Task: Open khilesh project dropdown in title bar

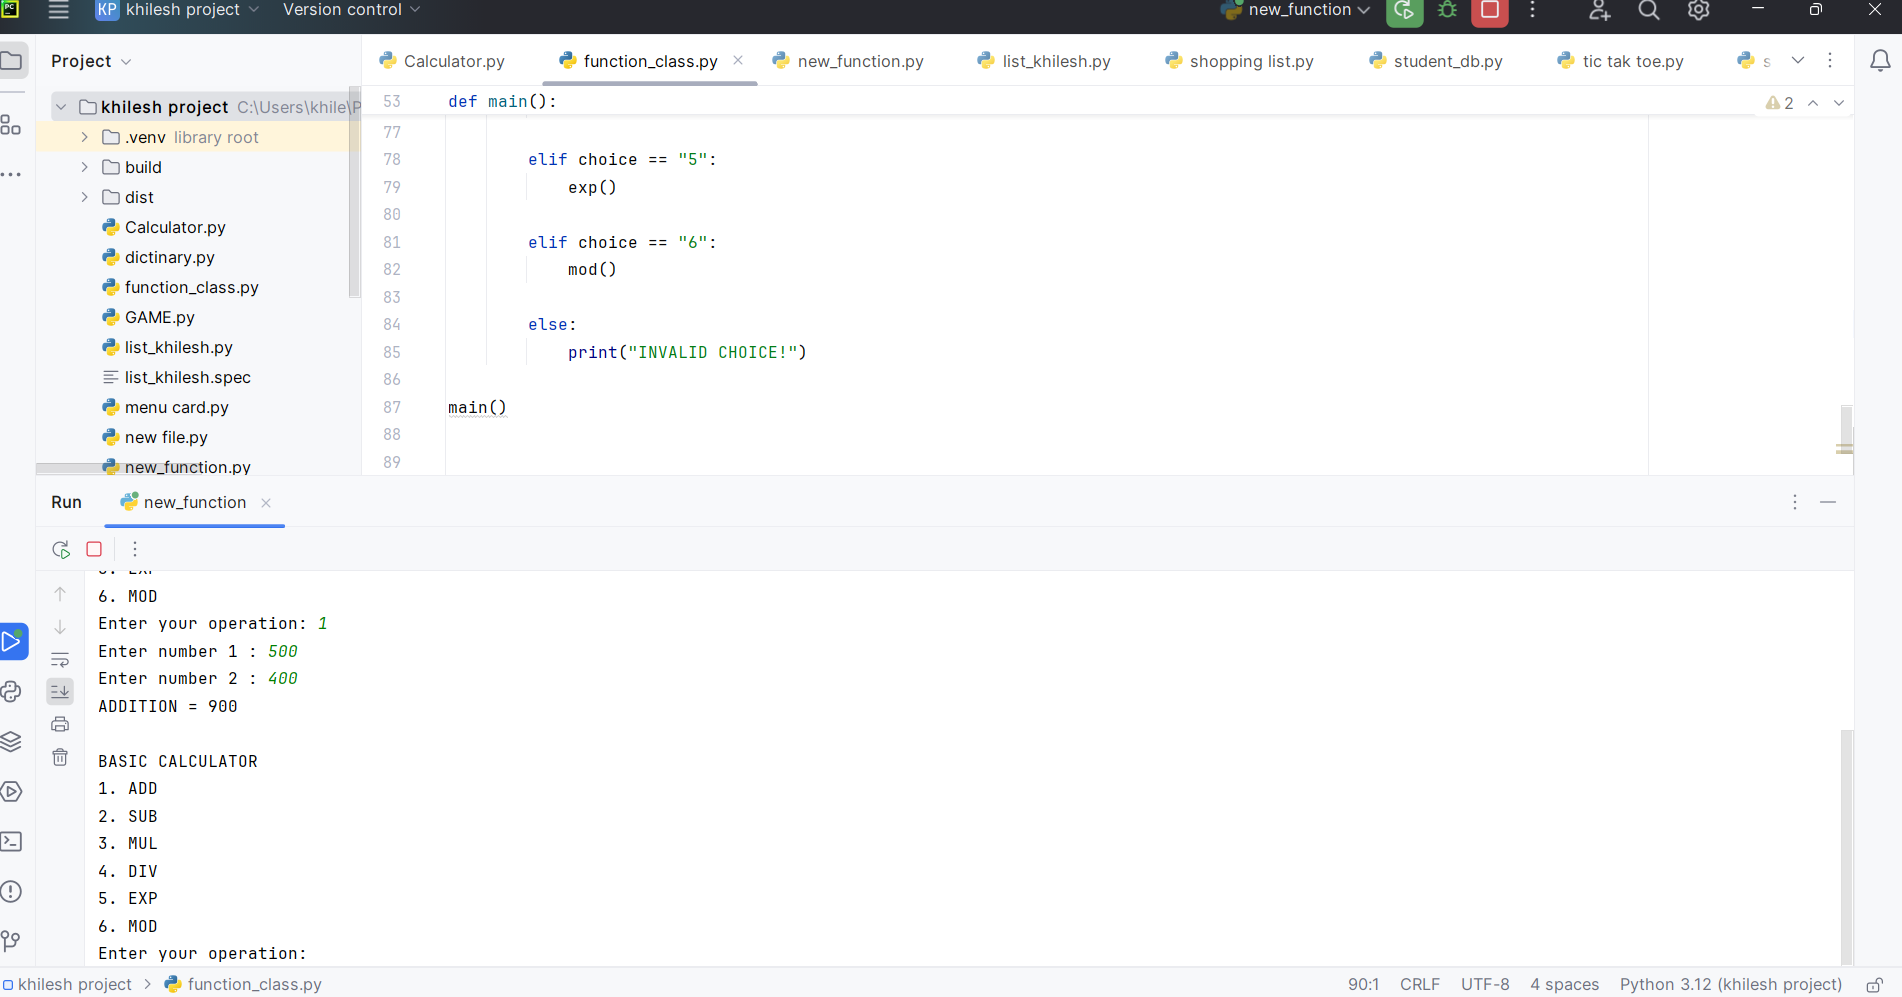Action: 177,10
